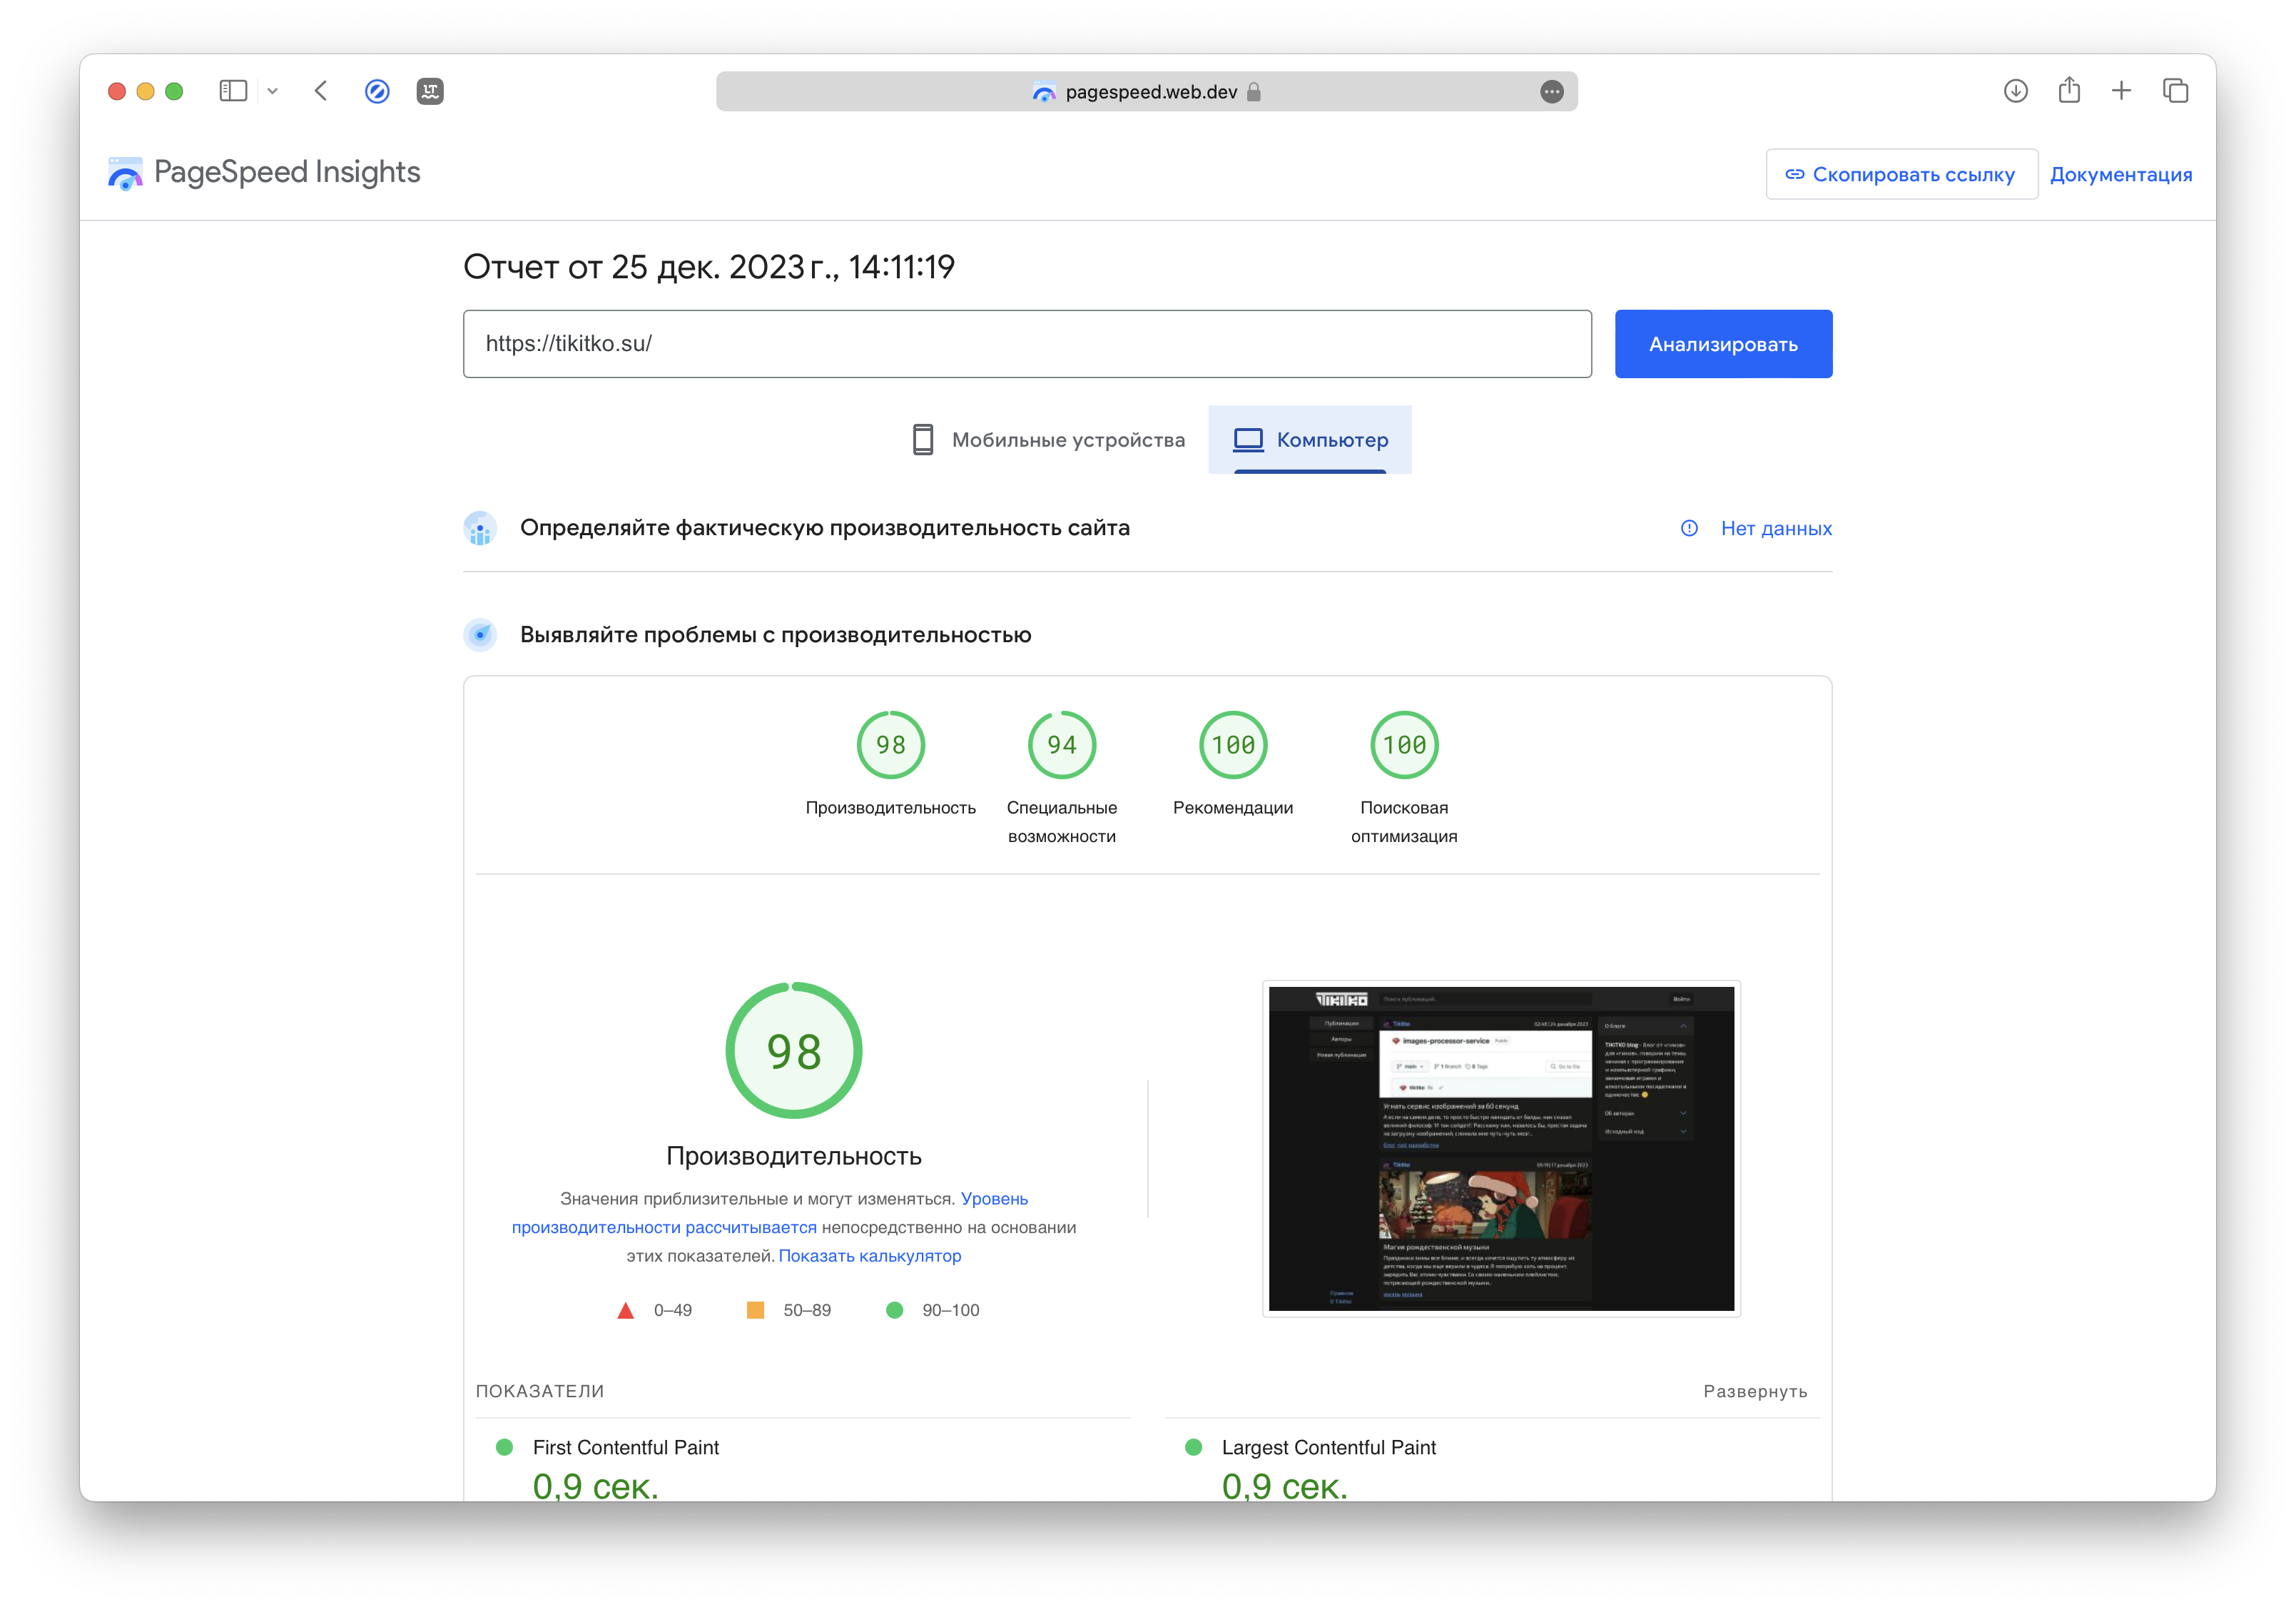Click the URL input field with tikitko.su
This screenshot has height=1607, width=2296.
click(1026, 344)
